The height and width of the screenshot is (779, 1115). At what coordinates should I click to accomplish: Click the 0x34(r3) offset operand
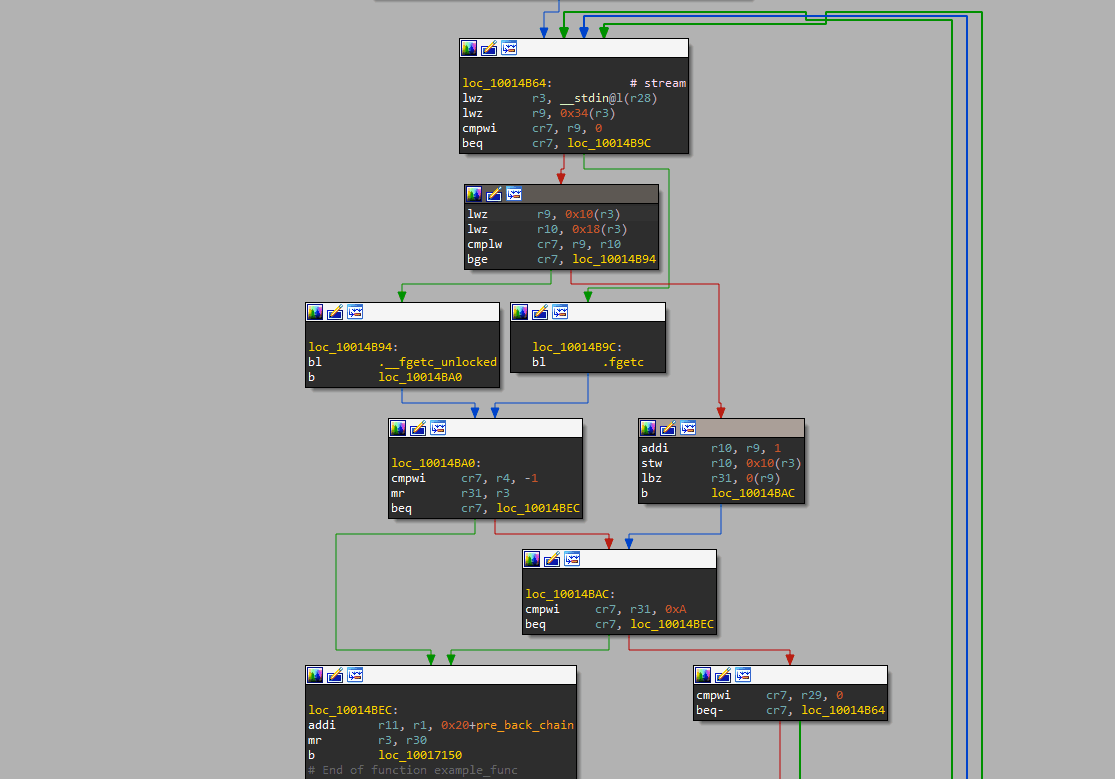pyautogui.click(x=587, y=113)
